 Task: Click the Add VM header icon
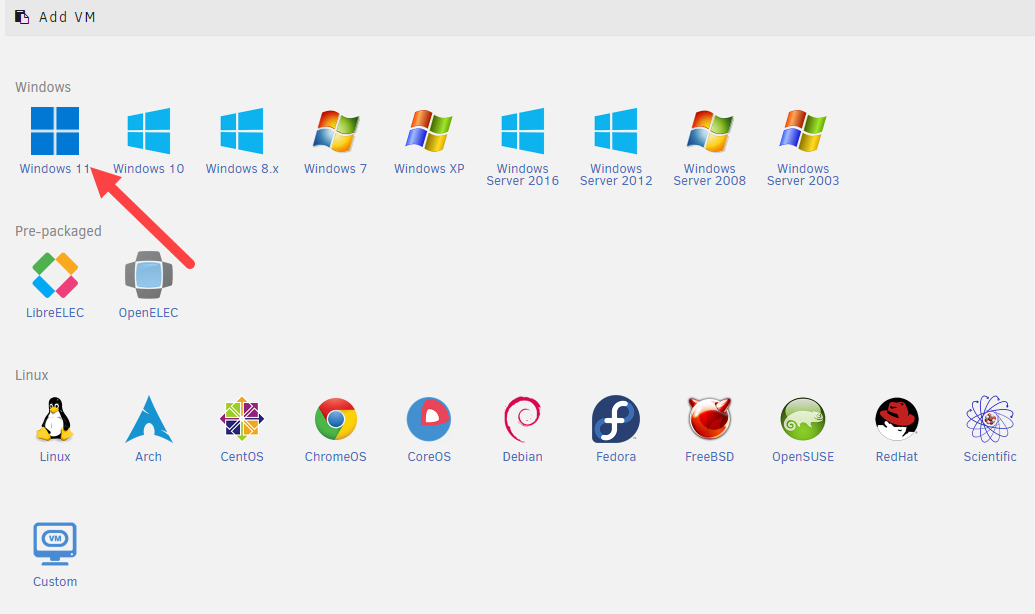[22, 17]
